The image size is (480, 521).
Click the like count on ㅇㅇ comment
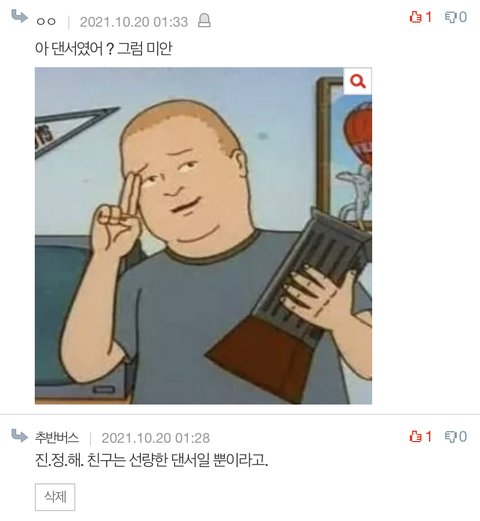[x=428, y=17]
